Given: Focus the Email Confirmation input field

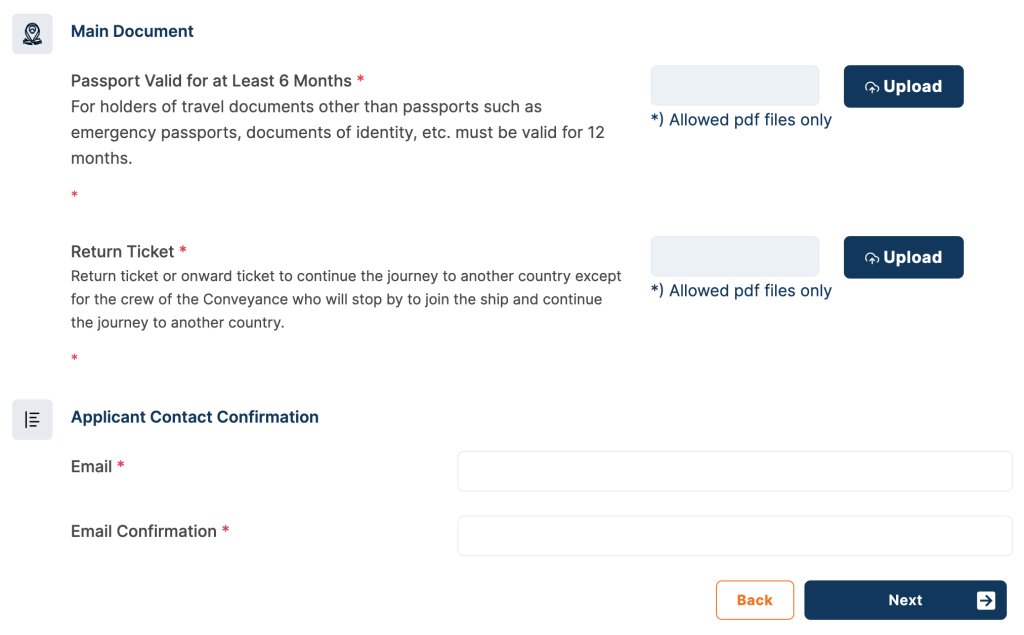Looking at the screenshot, I should [x=734, y=536].
